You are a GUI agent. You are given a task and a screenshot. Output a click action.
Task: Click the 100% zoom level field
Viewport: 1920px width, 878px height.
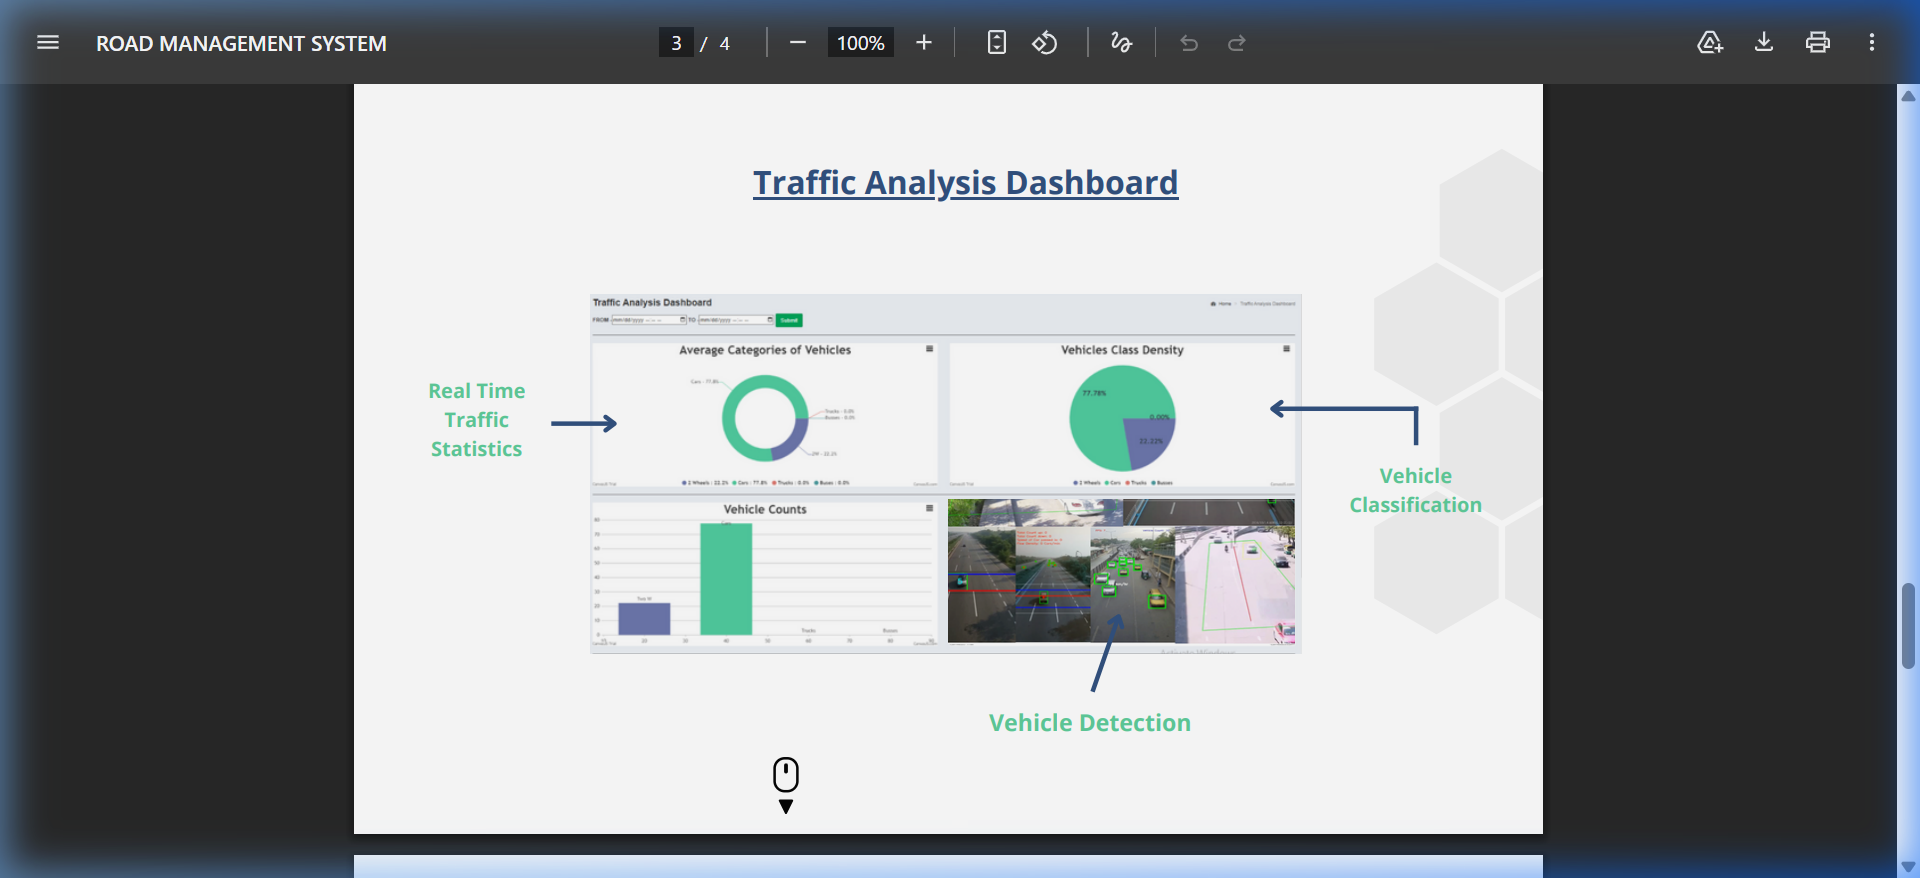(x=860, y=43)
